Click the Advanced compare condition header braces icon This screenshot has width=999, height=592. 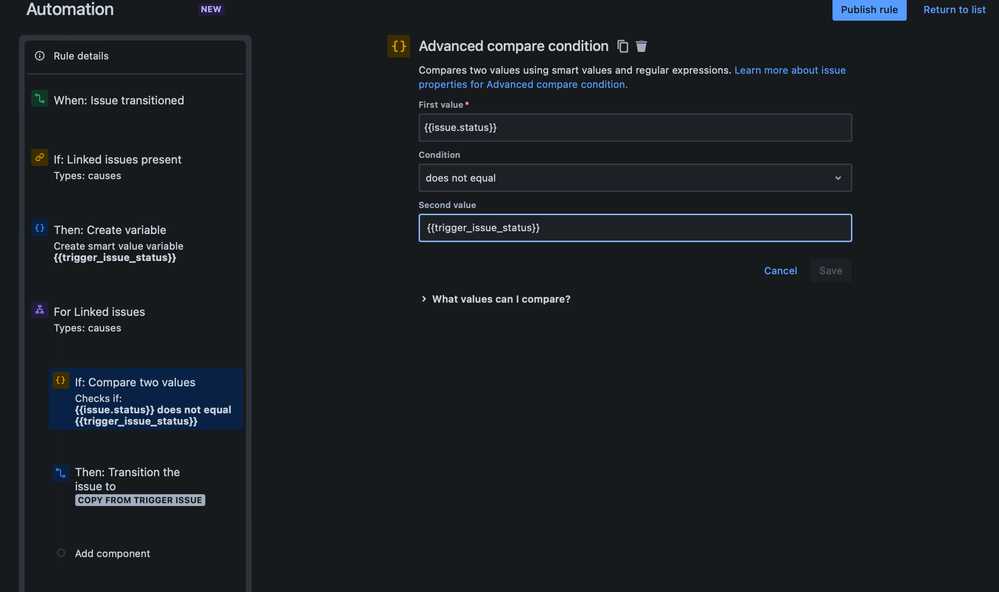tap(398, 46)
